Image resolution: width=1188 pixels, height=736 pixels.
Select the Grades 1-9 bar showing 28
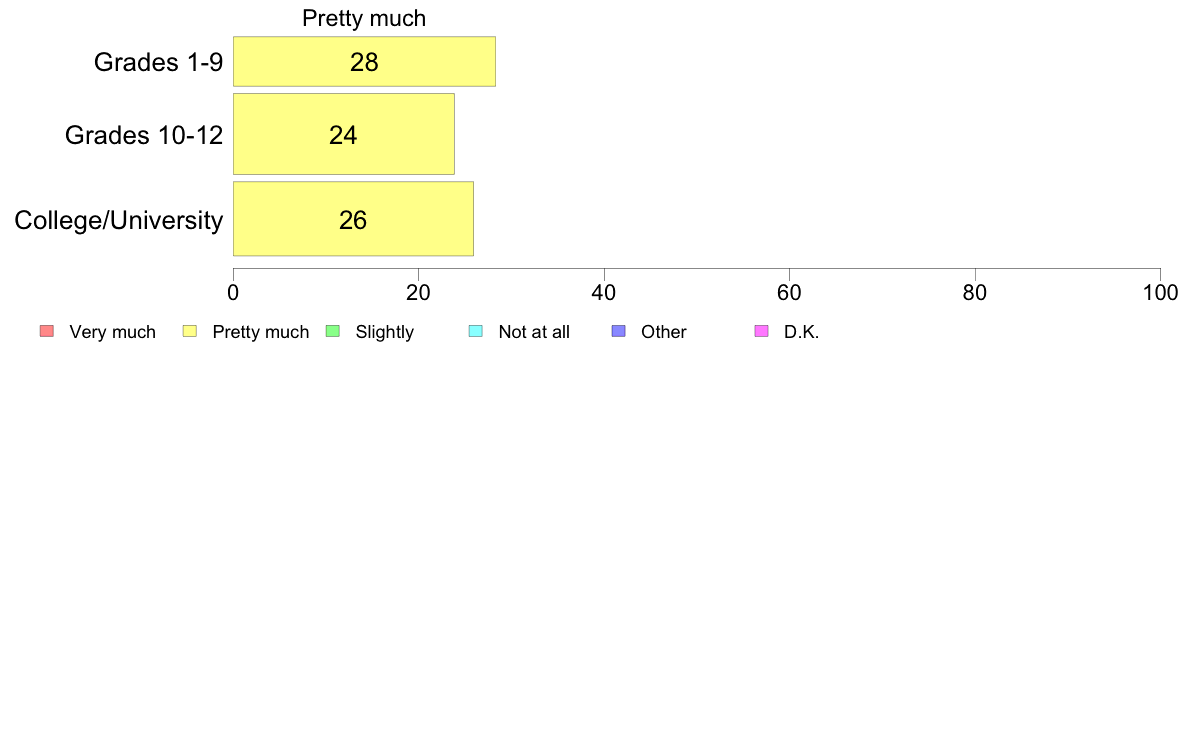click(x=364, y=62)
